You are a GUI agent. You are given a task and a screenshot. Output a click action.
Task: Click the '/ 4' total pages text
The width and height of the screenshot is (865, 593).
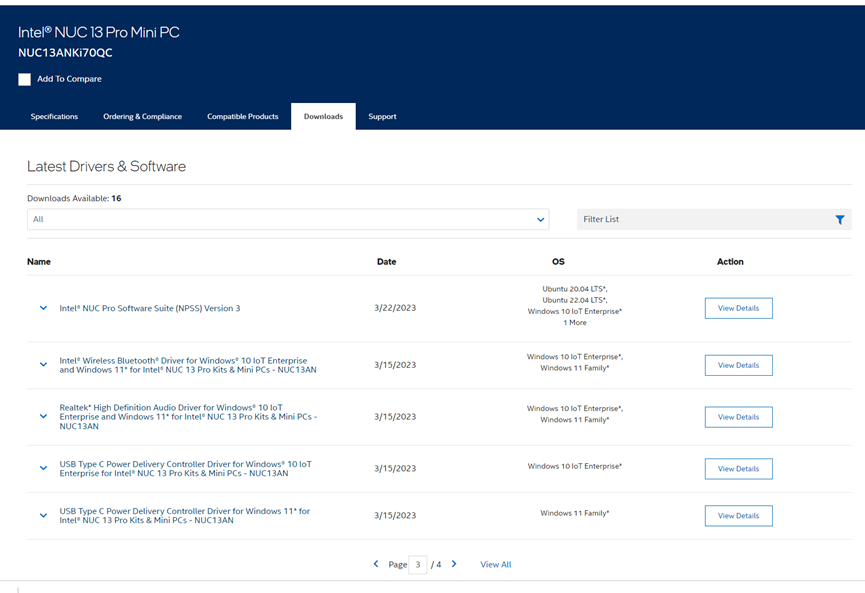tap(436, 564)
